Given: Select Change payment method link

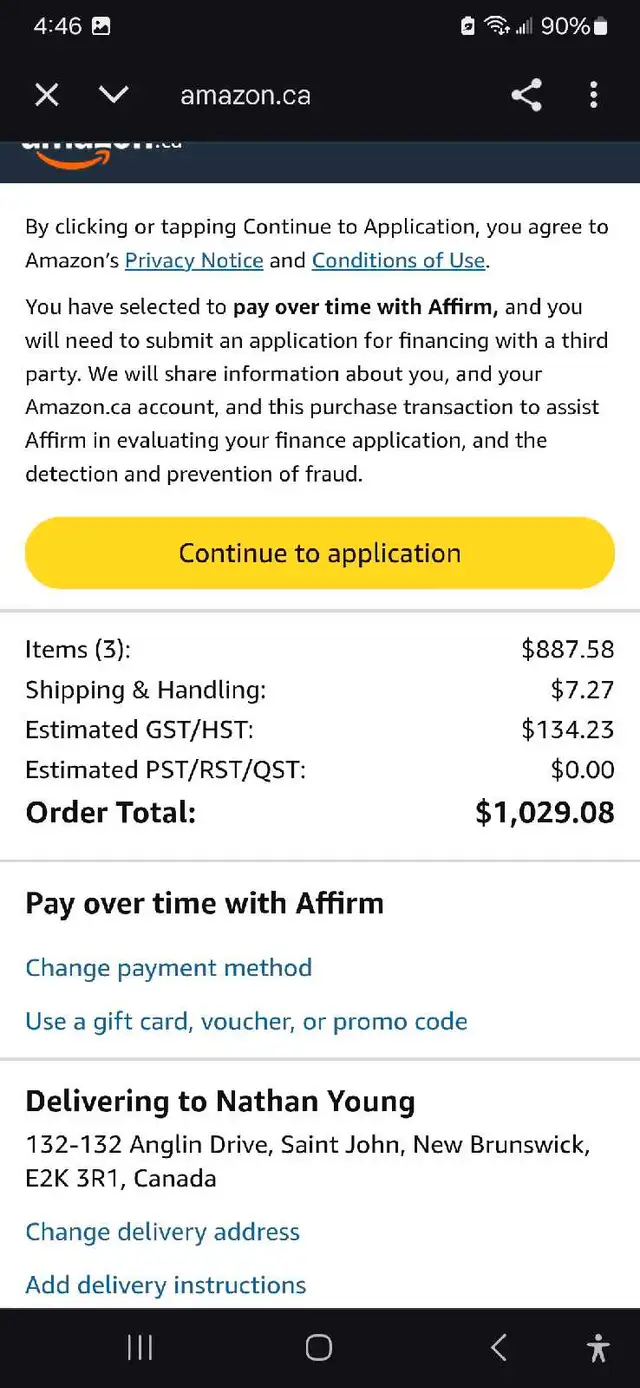Looking at the screenshot, I should tap(169, 968).
